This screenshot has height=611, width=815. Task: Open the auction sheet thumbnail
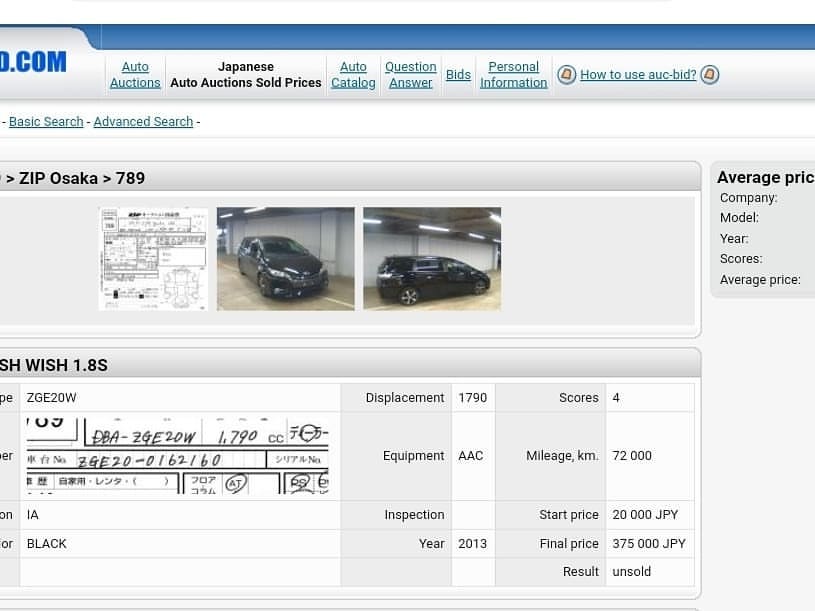coord(153,259)
